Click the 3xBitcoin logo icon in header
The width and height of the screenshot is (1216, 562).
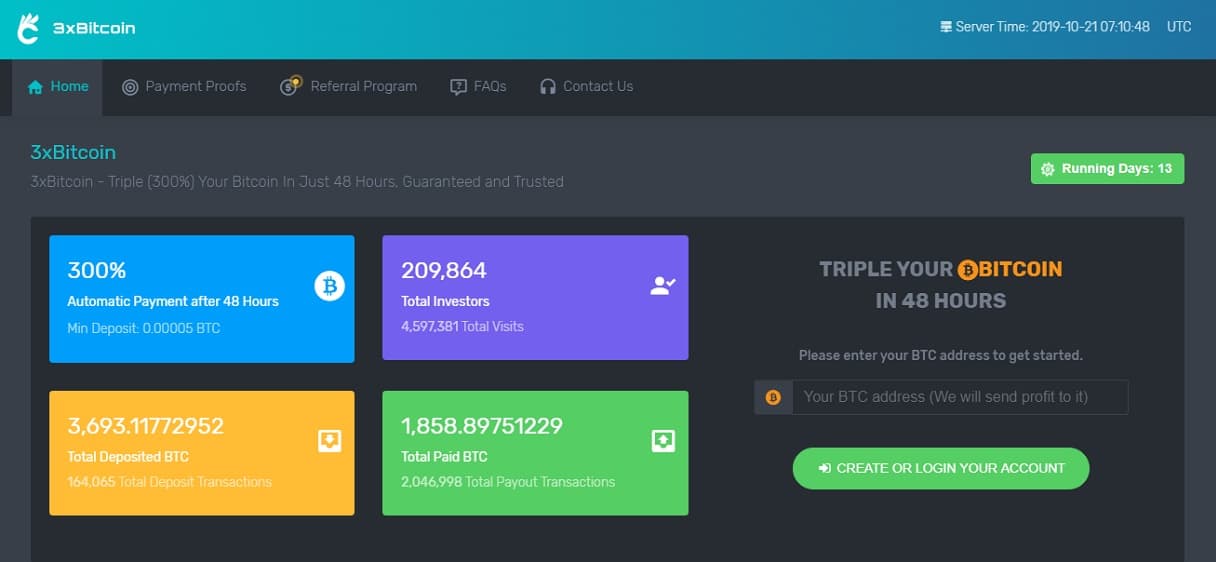28,29
